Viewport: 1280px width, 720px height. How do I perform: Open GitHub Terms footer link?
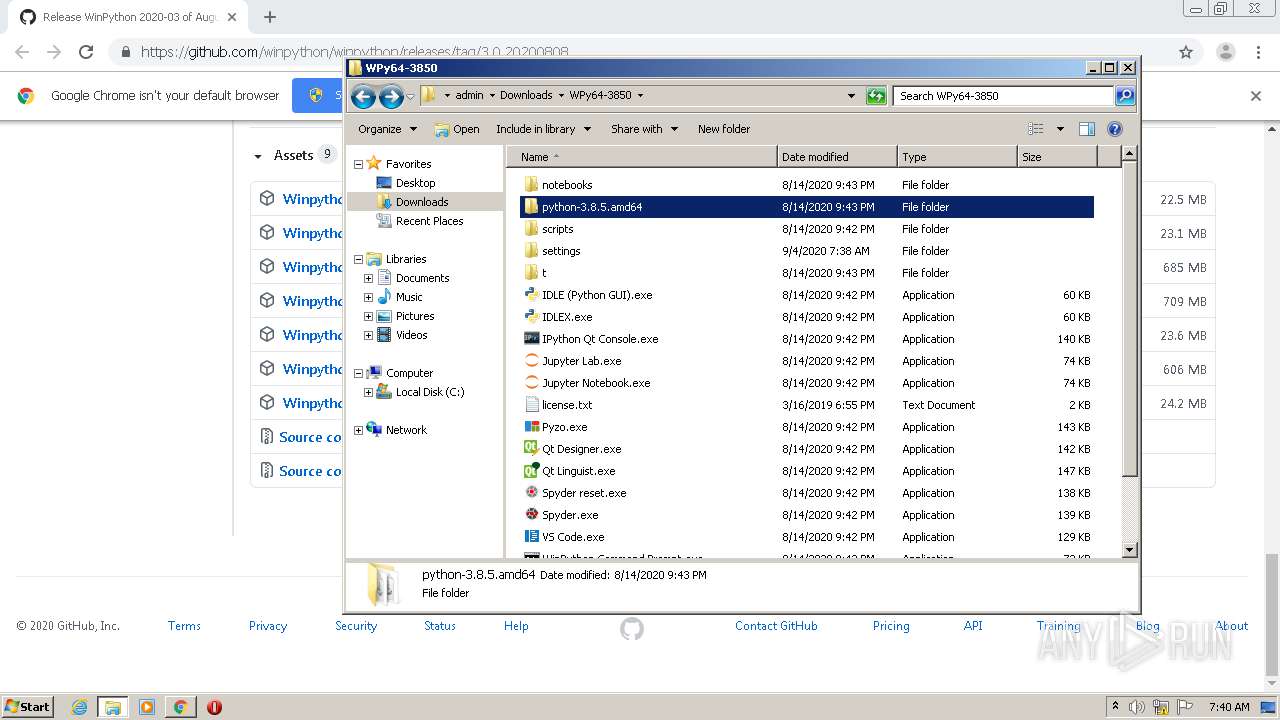[184, 626]
